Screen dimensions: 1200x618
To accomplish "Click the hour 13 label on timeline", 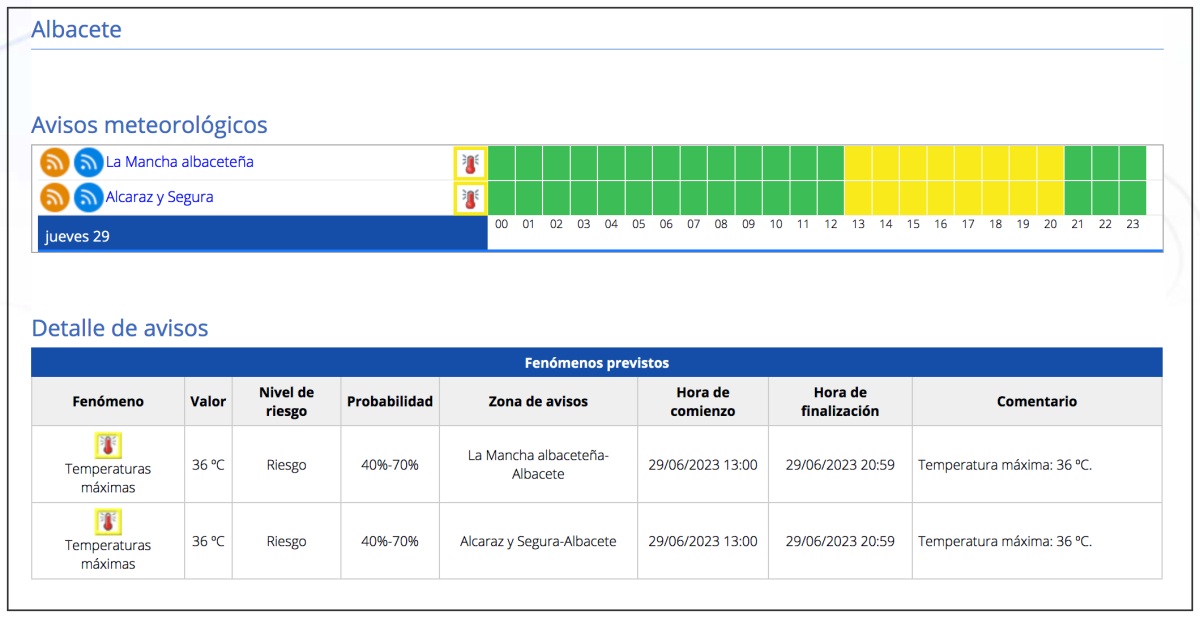I will point(858,225).
